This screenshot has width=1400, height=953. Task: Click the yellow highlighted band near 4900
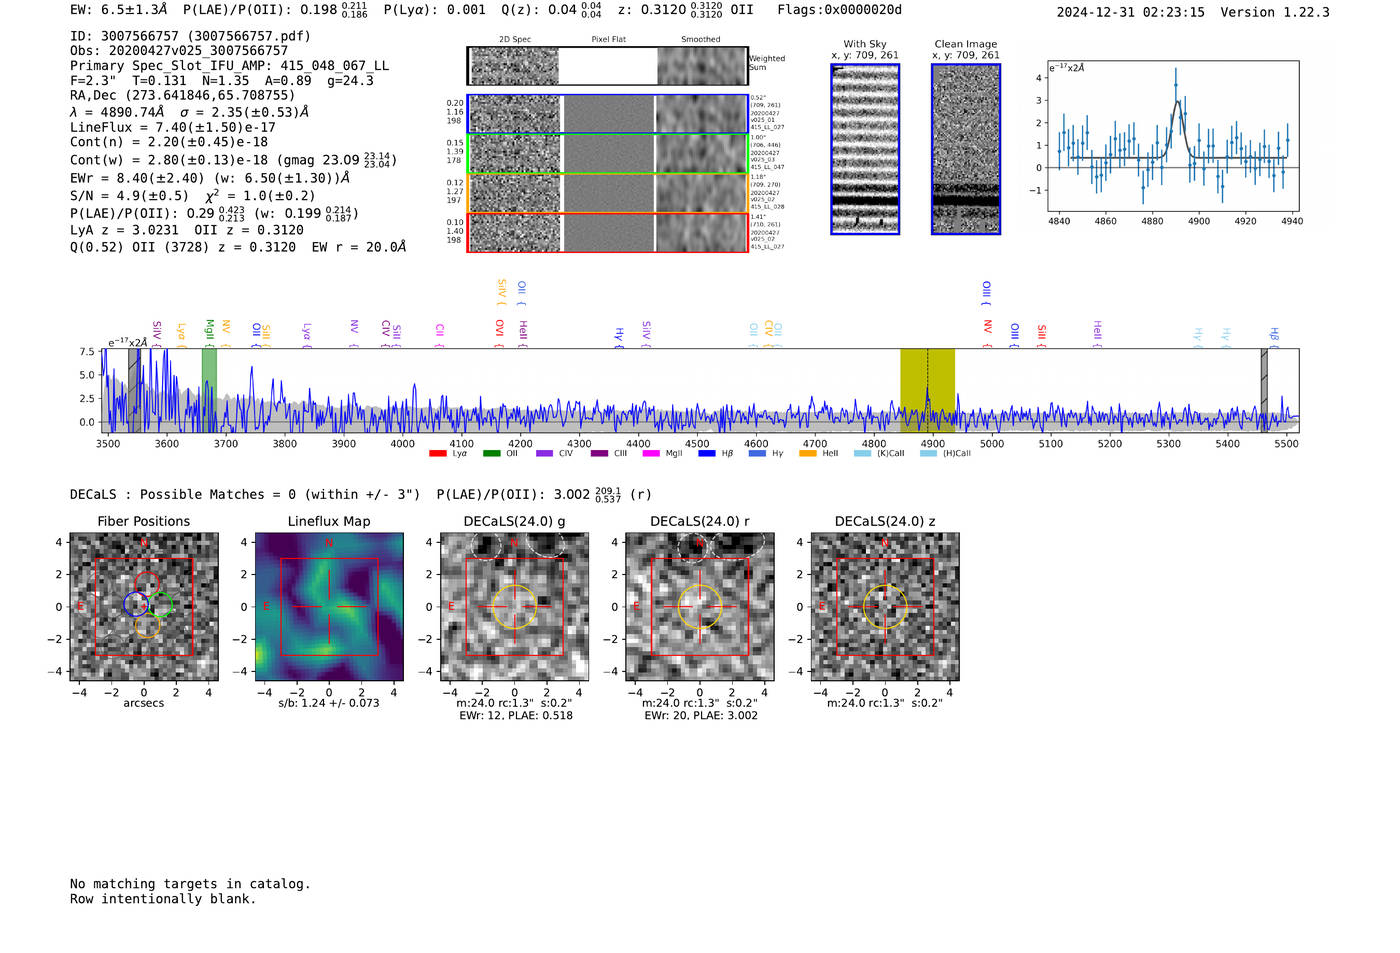[x=927, y=390]
